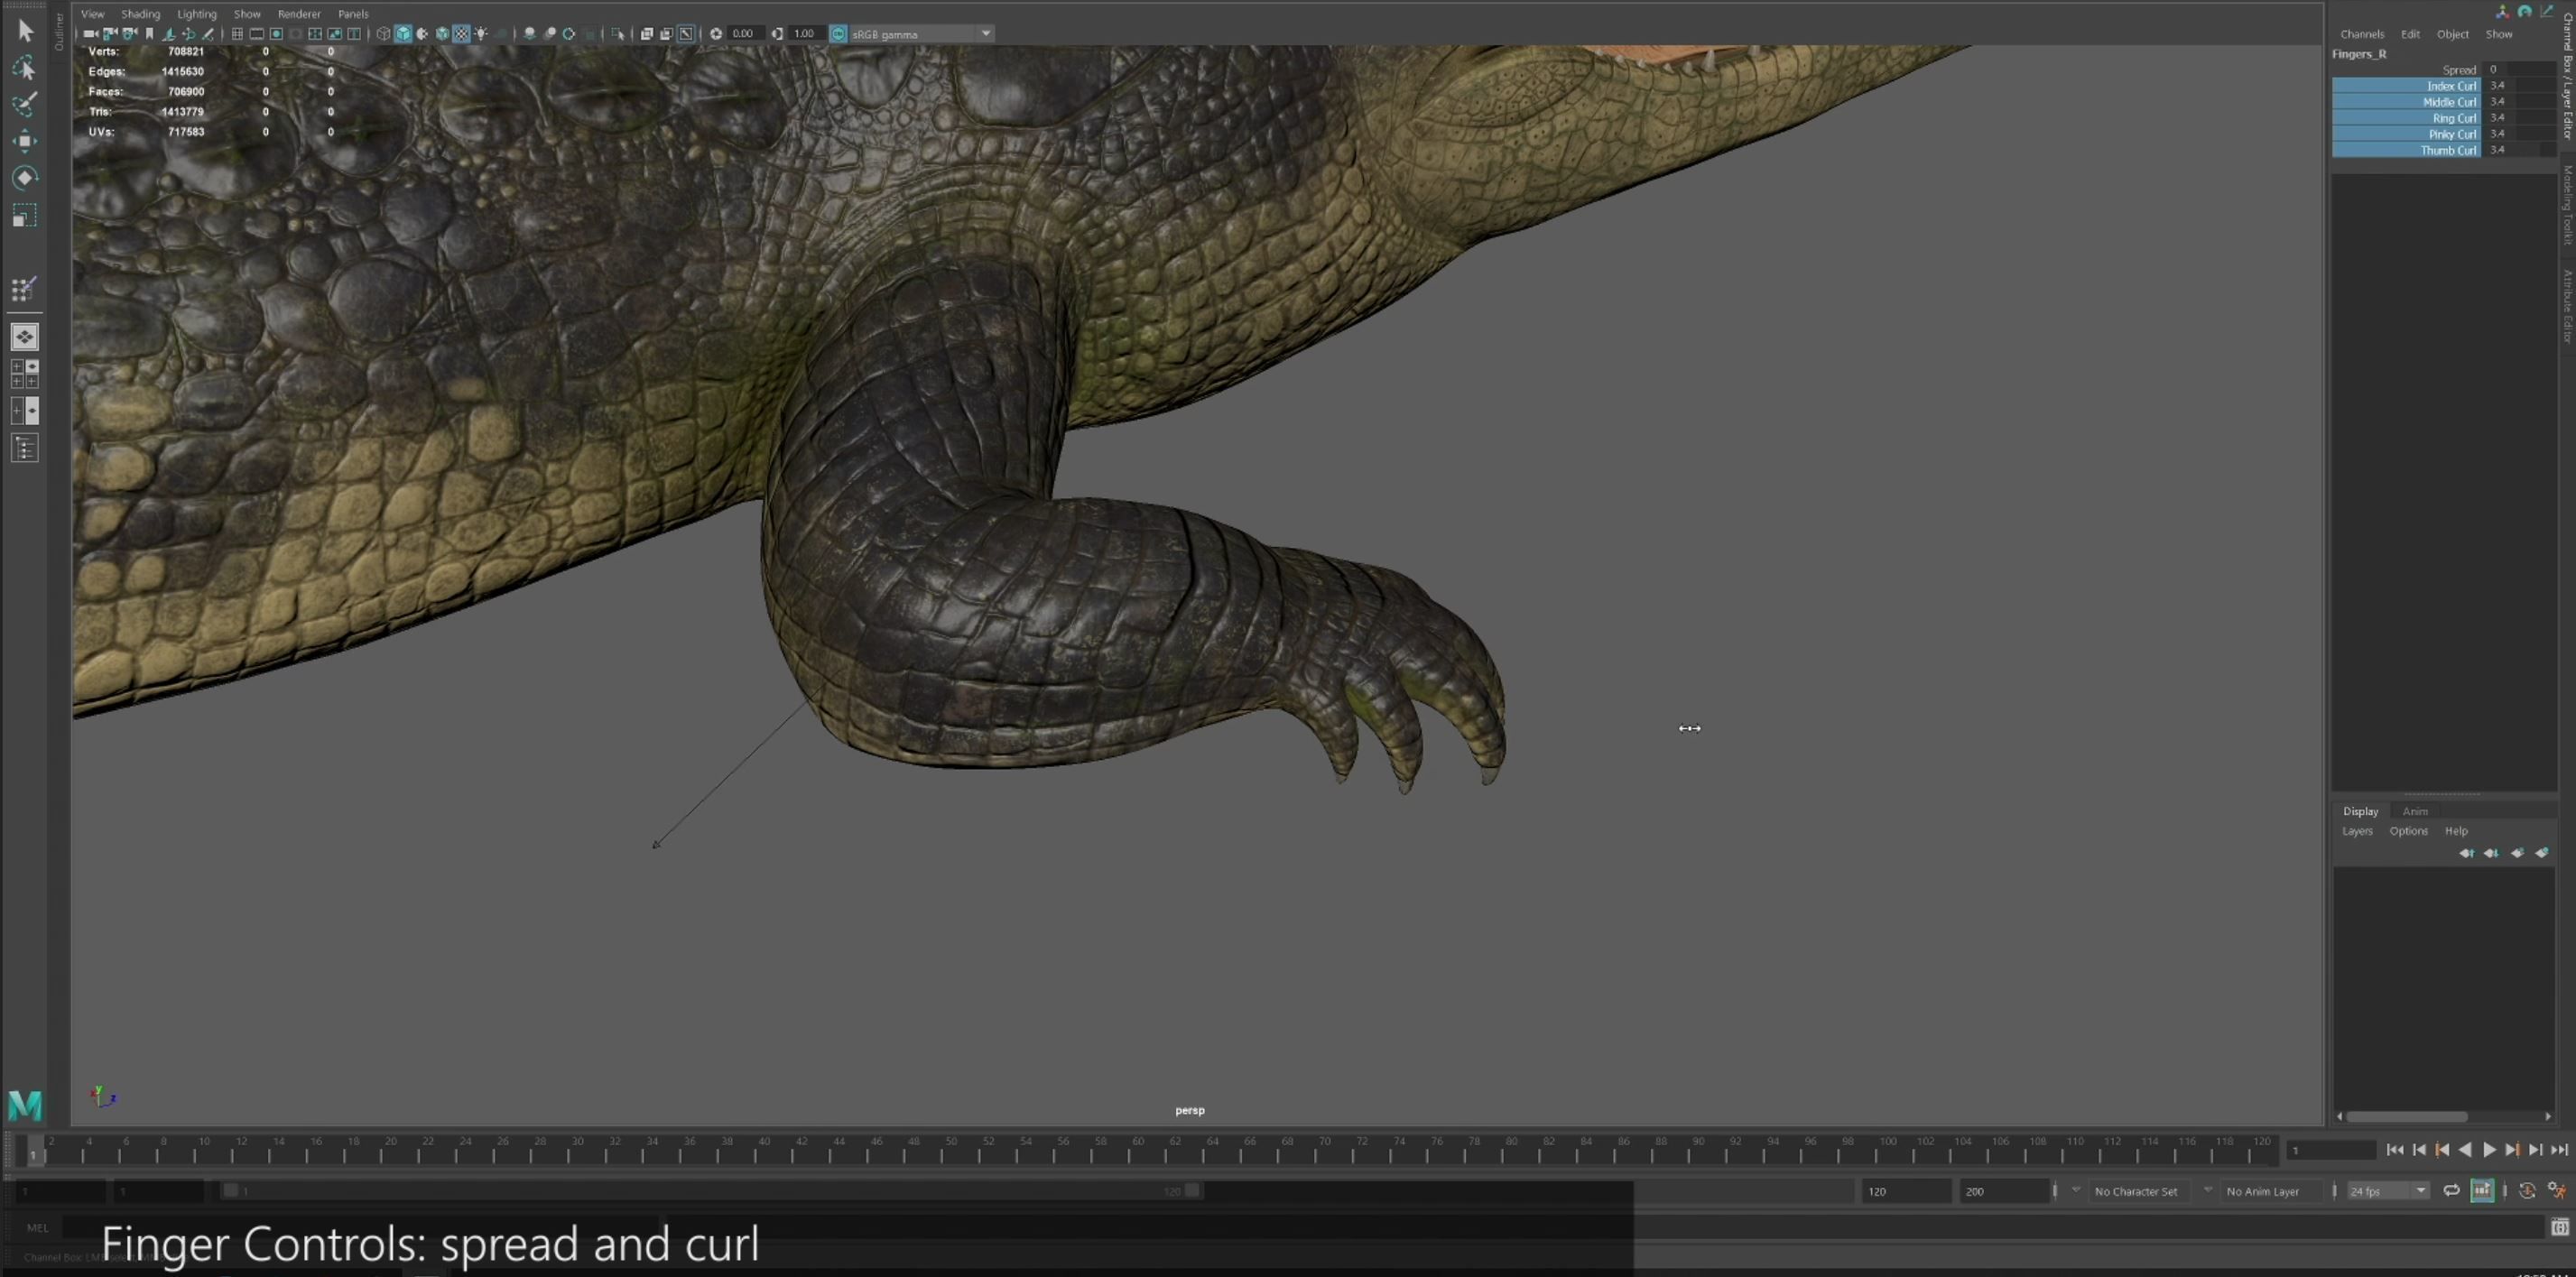The image size is (2576, 1277).
Task: Toggle the film gate display
Action: pyautogui.click(x=256, y=34)
